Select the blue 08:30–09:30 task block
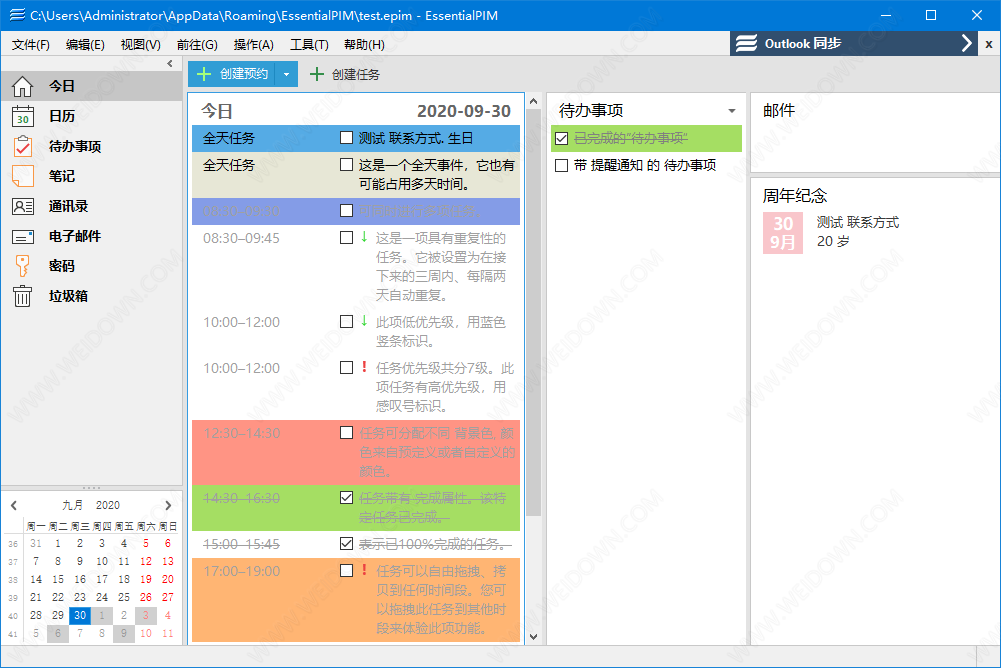The width and height of the screenshot is (1001, 668). [x=356, y=211]
